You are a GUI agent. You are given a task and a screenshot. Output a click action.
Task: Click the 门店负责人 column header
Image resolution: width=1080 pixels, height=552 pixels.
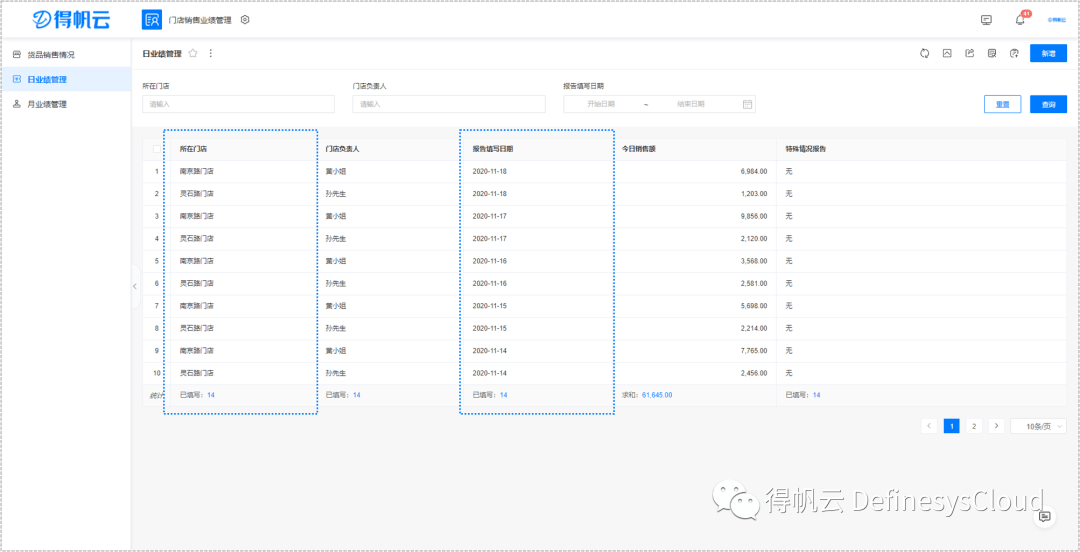[343, 149]
